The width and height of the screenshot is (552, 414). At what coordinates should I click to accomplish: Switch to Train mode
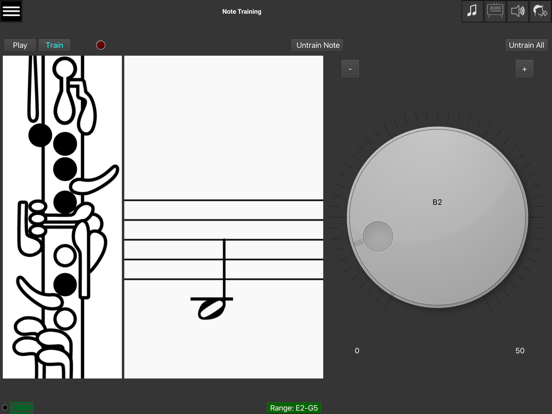click(54, 45)
